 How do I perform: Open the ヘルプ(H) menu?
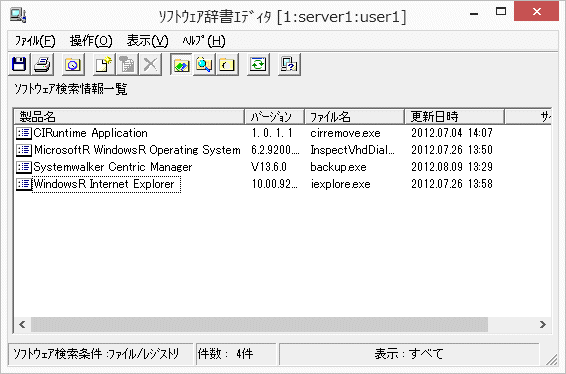click(204, 41)
